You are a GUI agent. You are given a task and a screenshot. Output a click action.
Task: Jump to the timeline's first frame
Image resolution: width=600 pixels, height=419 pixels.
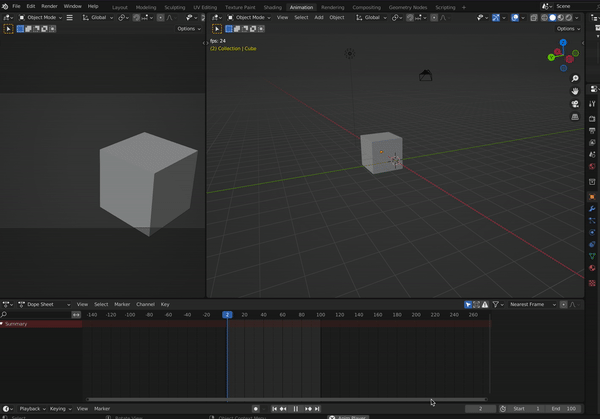click(x=274, y=409)
